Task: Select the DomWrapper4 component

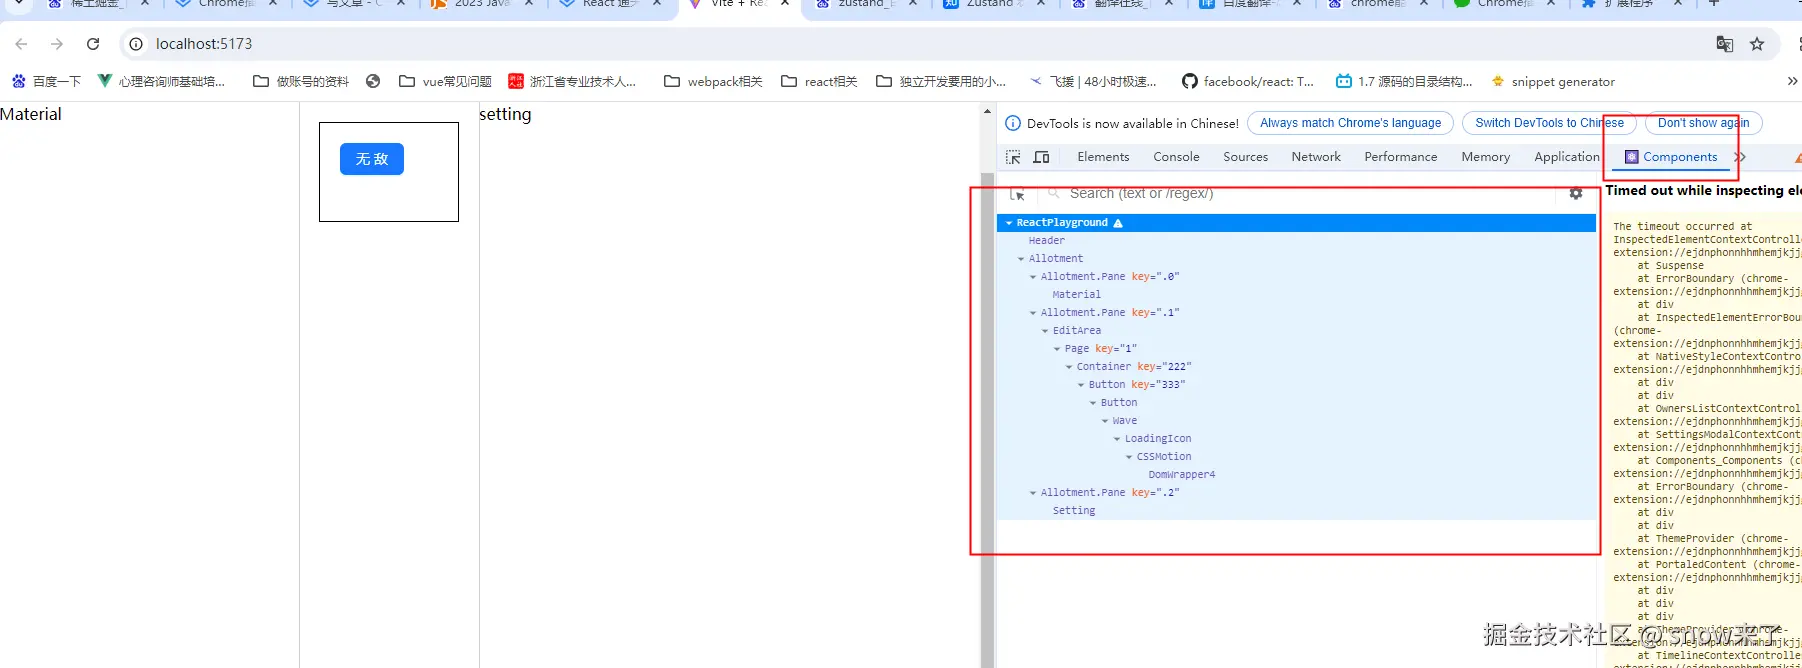Action: [1182, 475]
